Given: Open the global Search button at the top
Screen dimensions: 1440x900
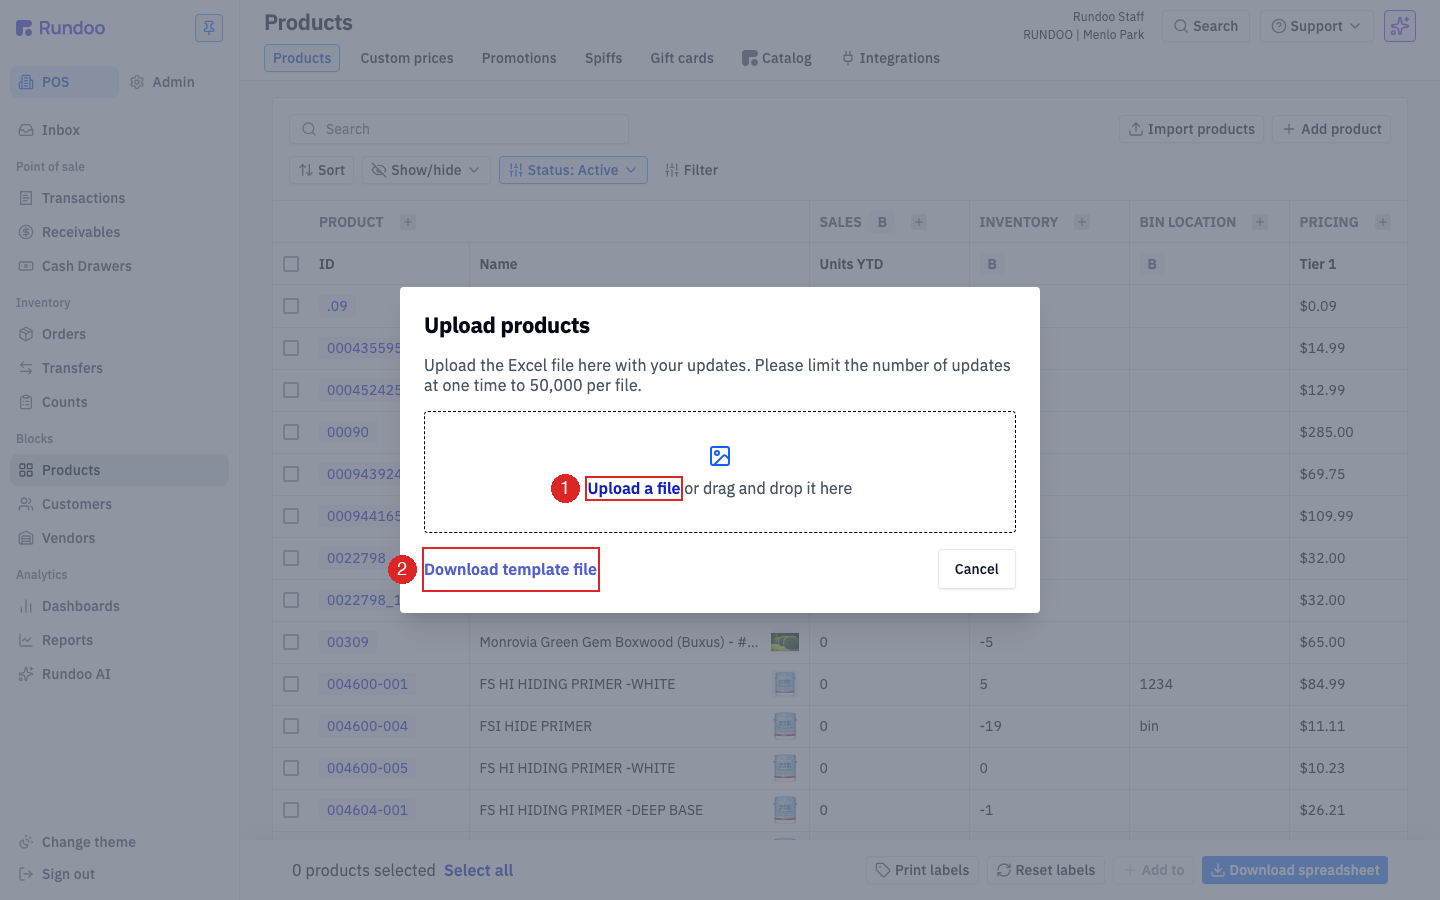Looking at the screenshot, I should 1206,26.
